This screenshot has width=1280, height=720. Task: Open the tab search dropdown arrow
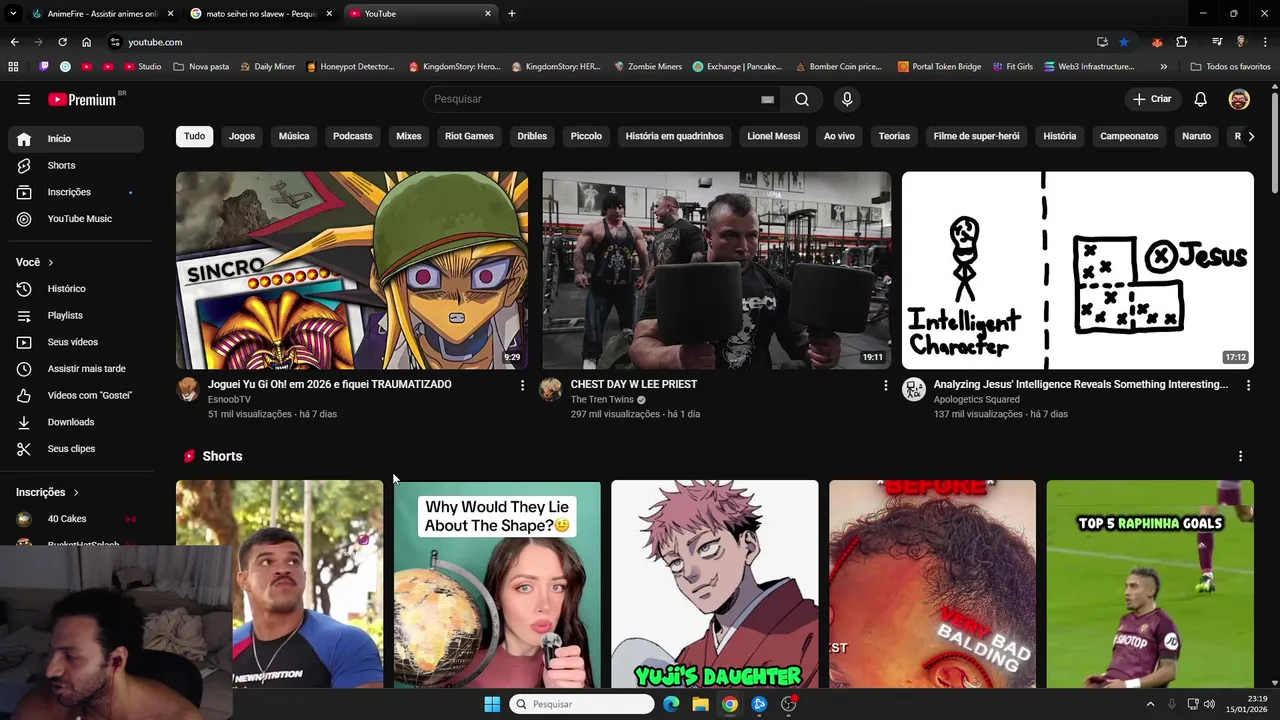tap(13, 14)
